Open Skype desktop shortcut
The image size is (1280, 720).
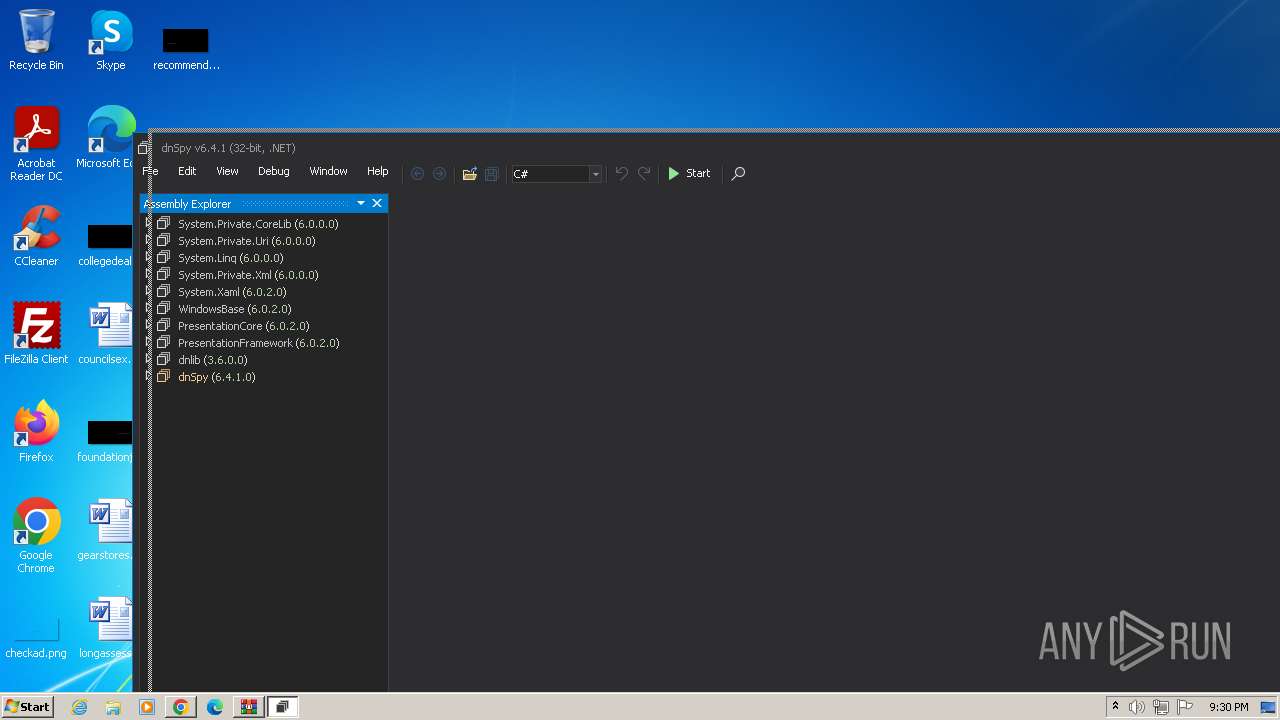110,40
